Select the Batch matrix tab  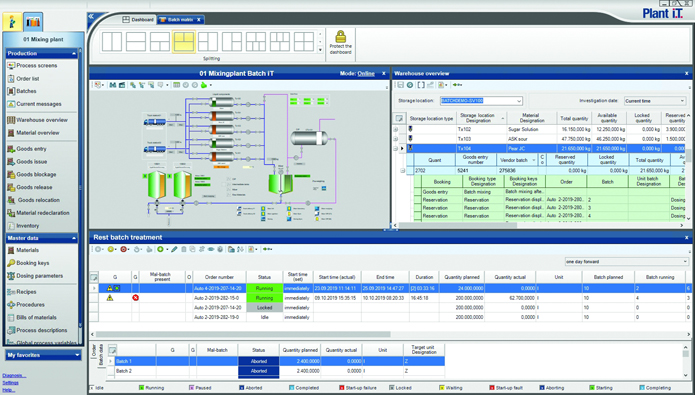point(180,20)
